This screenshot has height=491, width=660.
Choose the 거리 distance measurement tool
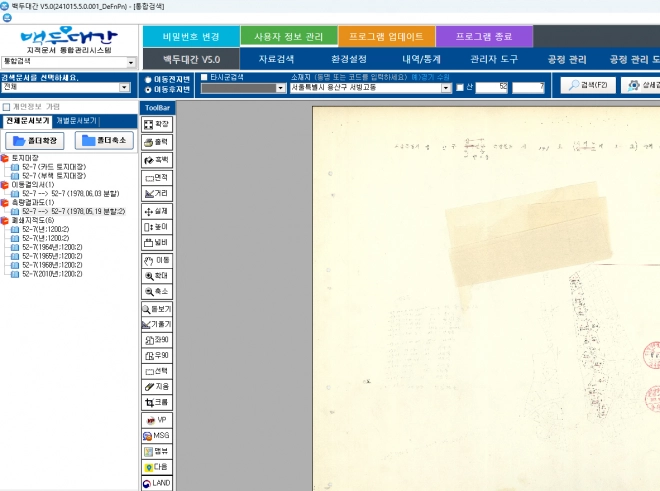click(156, 193)
